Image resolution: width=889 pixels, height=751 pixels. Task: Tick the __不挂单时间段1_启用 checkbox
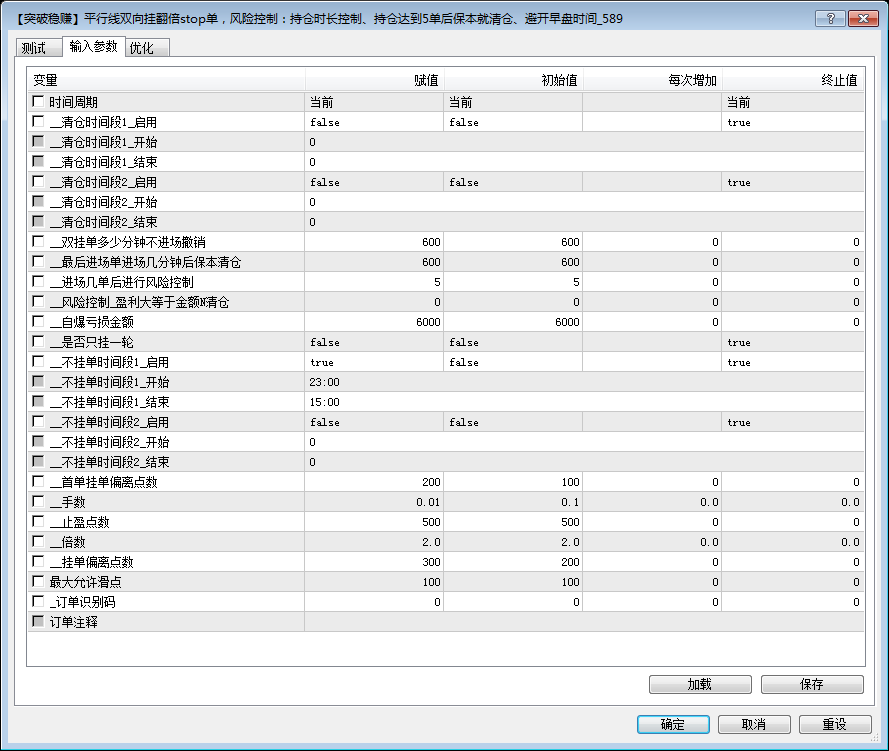coord(38,361)
